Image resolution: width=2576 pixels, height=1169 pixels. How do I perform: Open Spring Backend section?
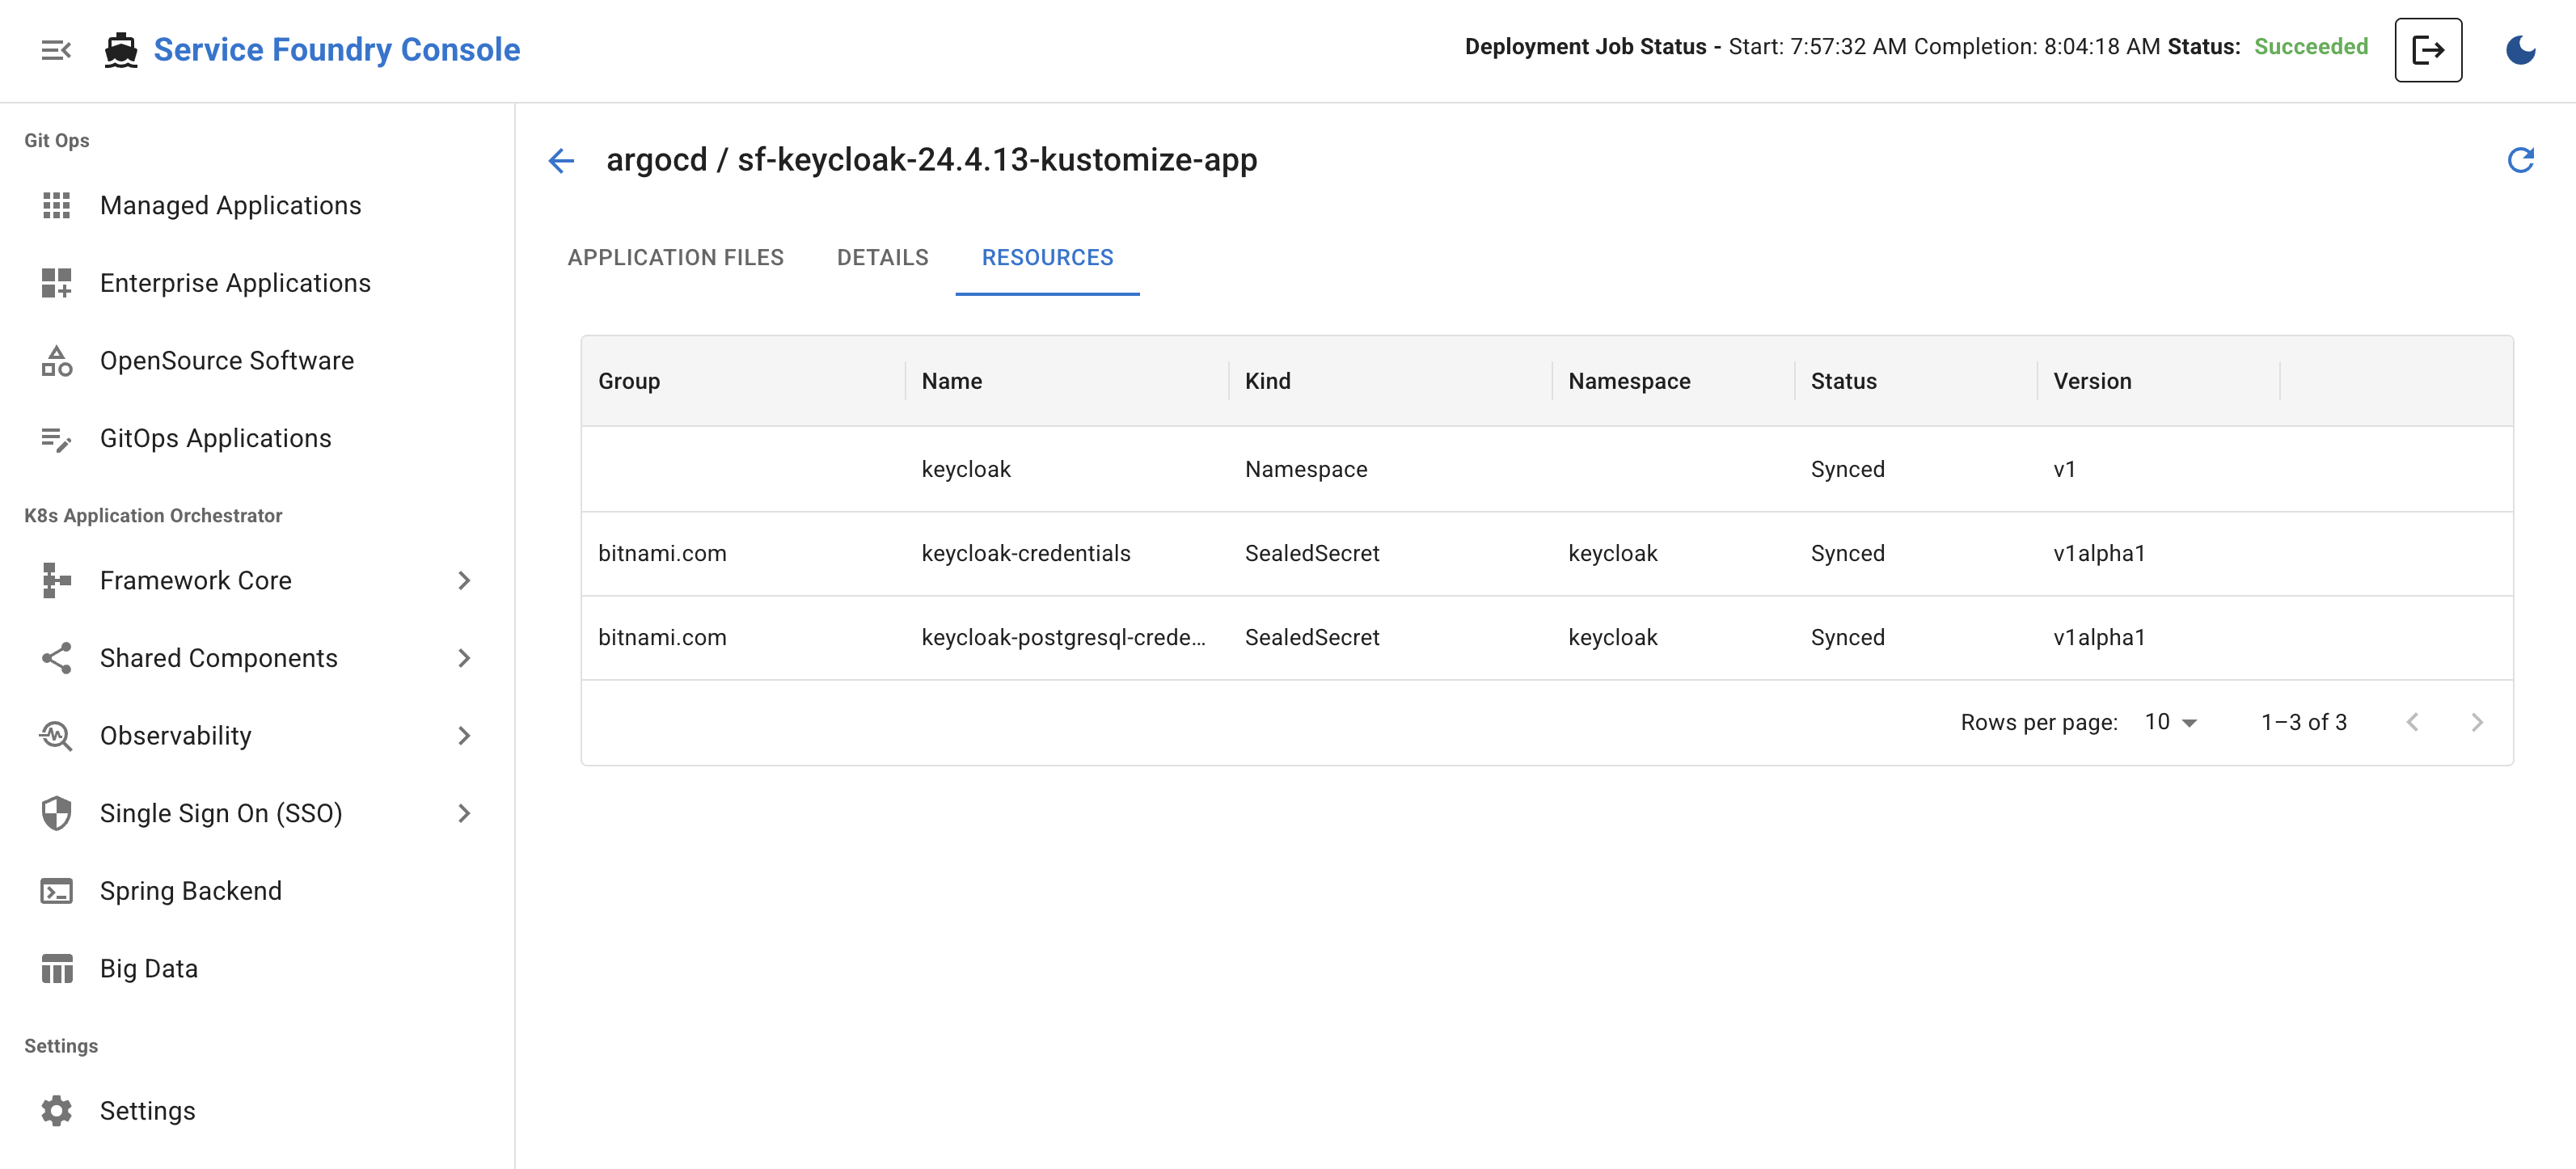point(191,891)
